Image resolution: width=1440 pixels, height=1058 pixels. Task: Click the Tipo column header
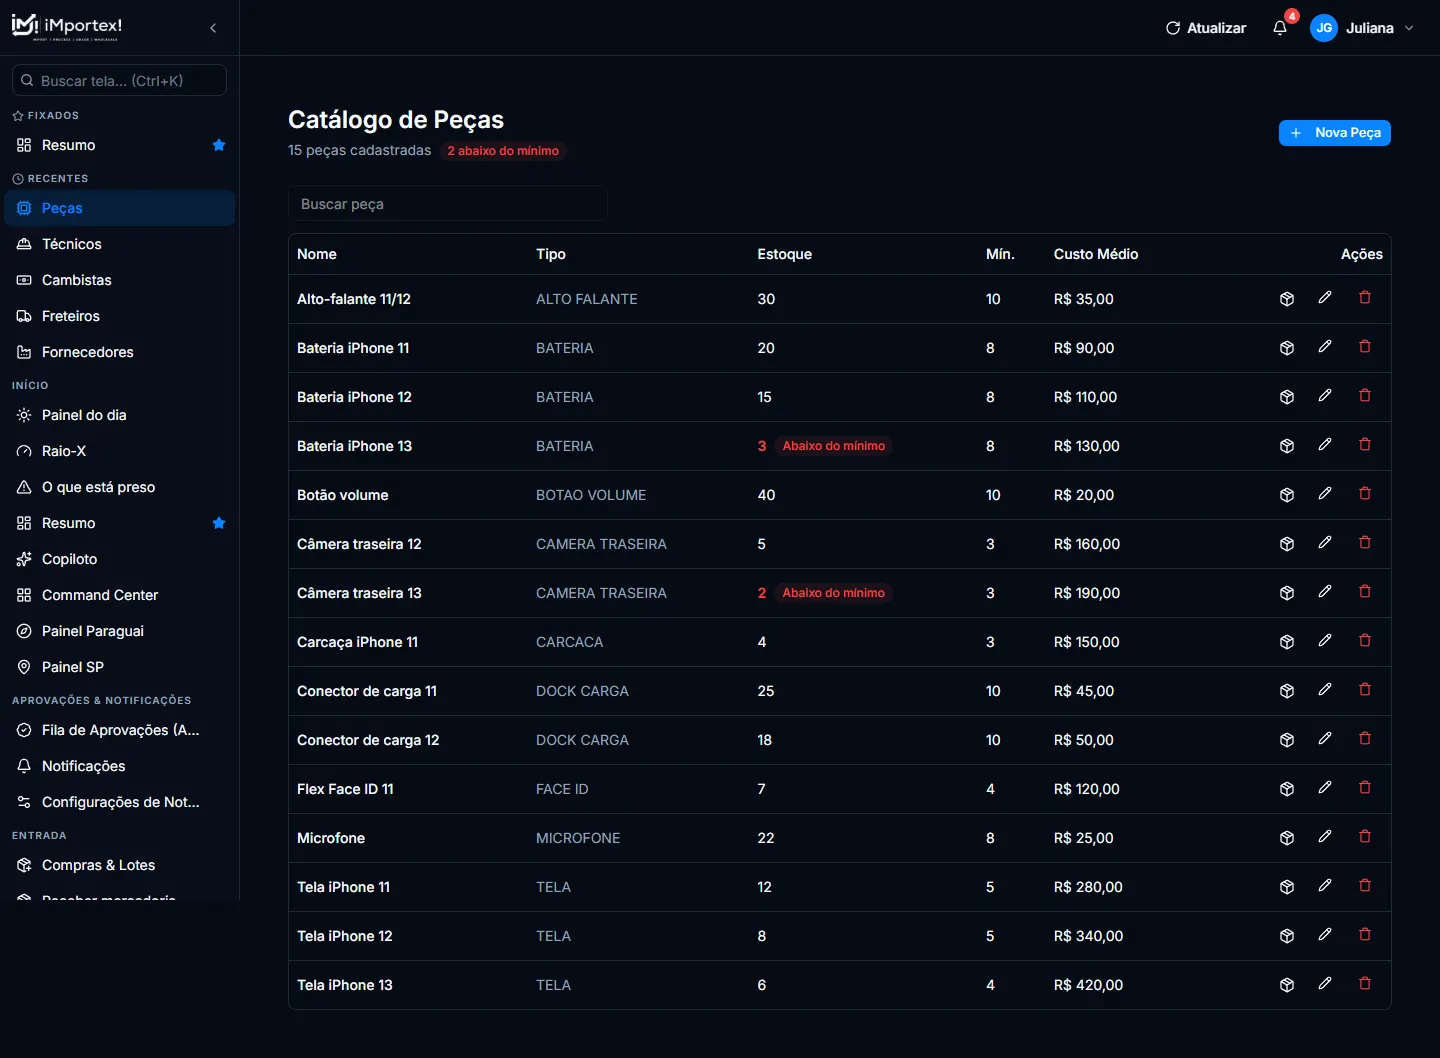[551, 254]
